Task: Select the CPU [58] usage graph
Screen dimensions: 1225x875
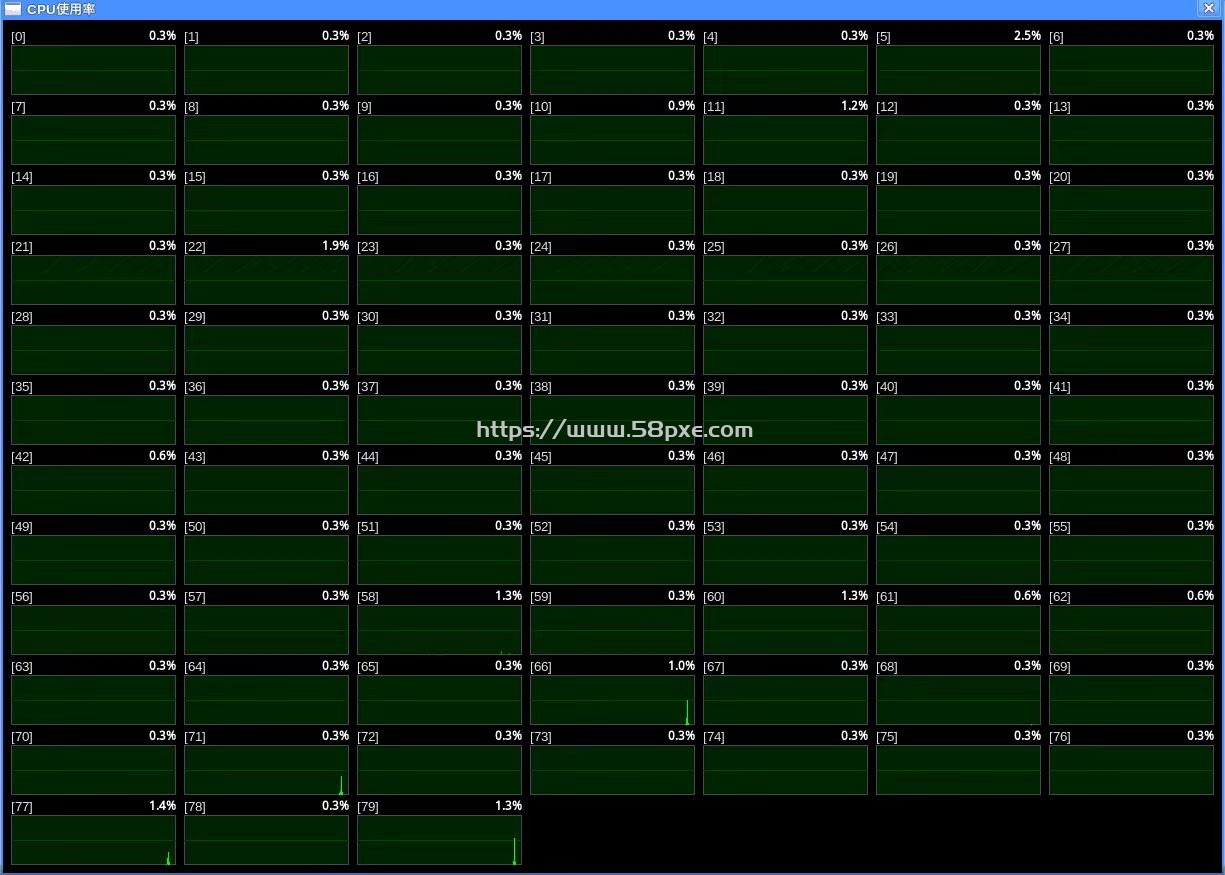Action: 439,630
